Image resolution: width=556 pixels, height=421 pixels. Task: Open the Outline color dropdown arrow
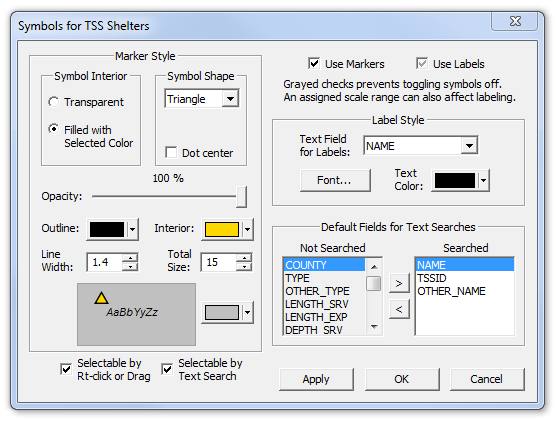pyautogui.click(x=133, y=229)
